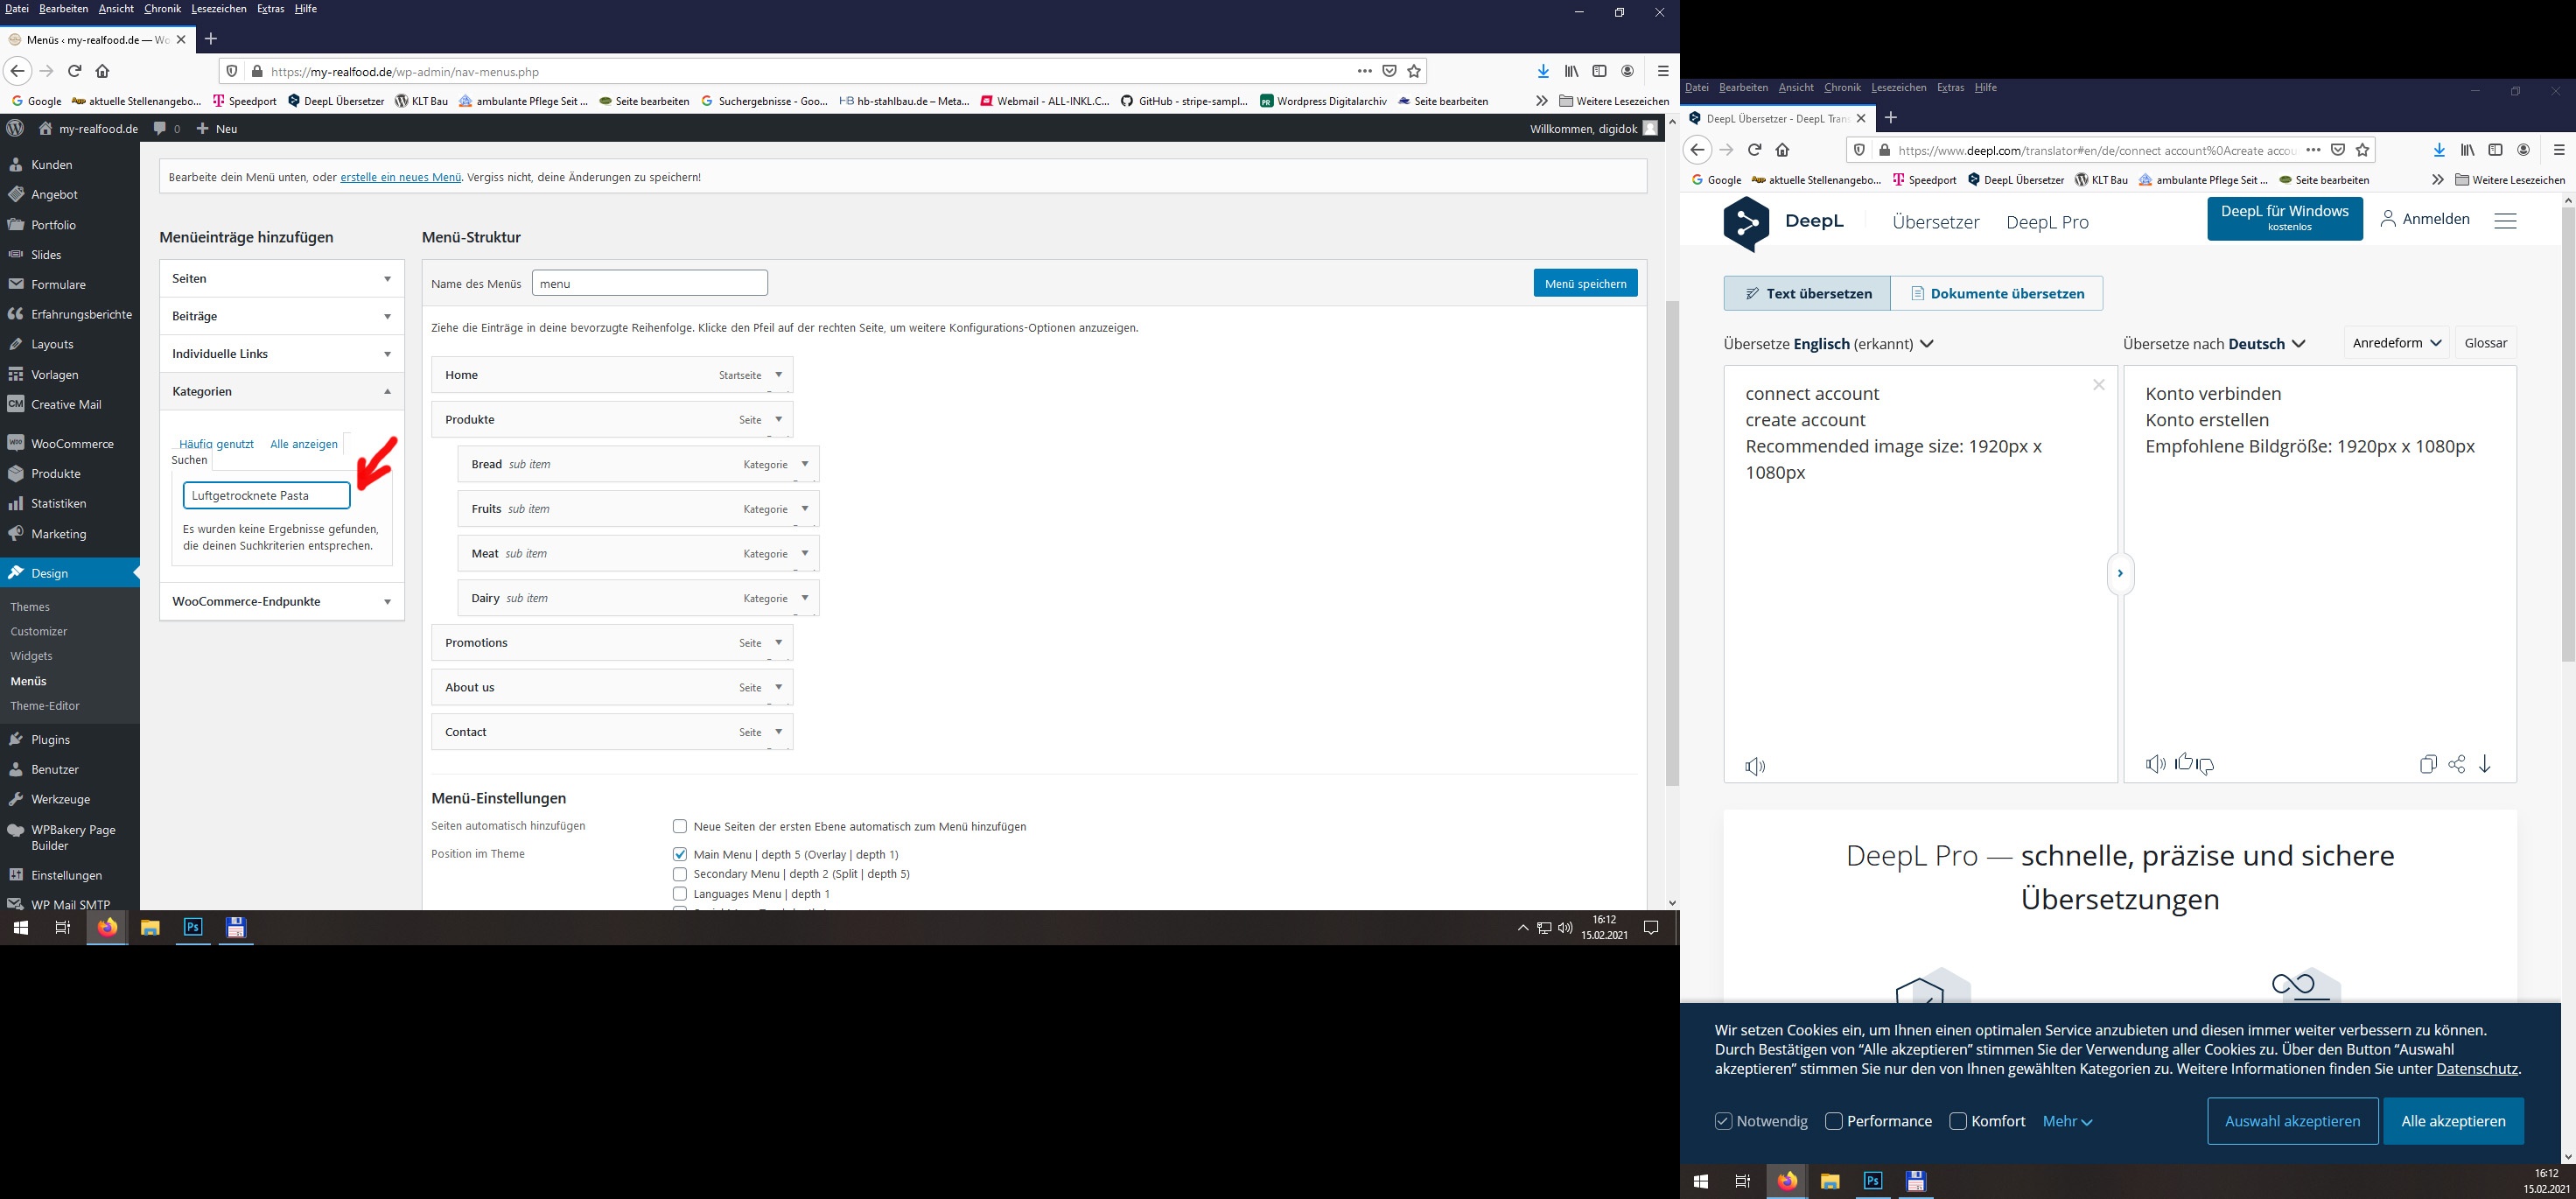
Task: Open Customizer under Design submenu
Action: point(39,631)
